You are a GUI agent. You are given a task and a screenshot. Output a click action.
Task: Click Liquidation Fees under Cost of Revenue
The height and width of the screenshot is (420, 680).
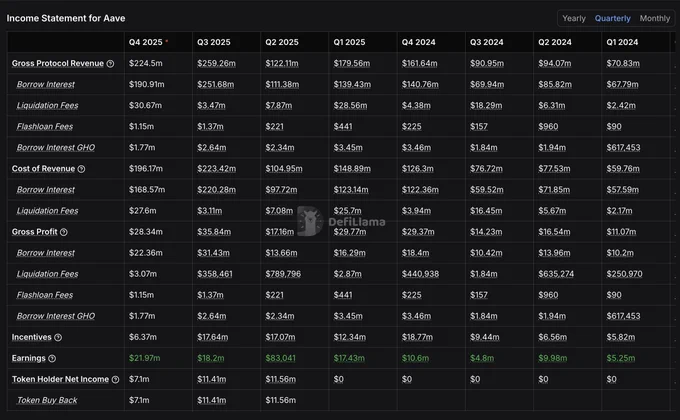47,210
